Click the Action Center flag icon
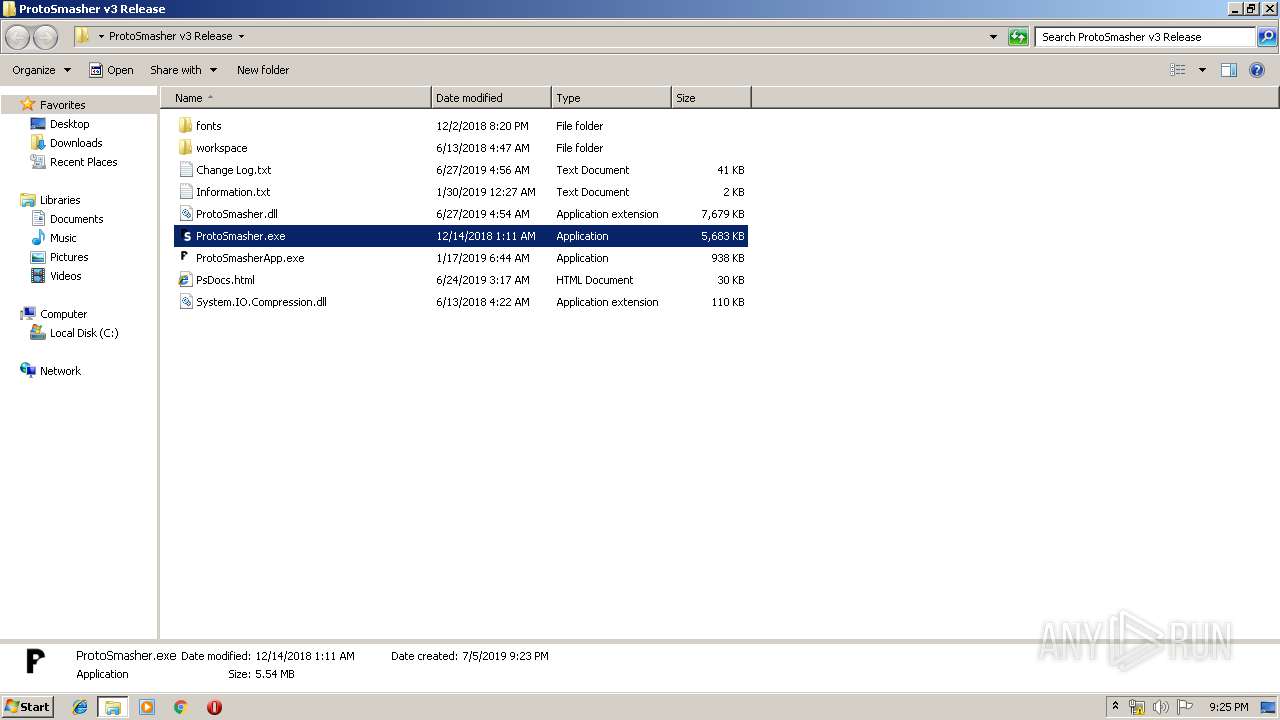The image size is (1280, 720). tap(1185, 707)
